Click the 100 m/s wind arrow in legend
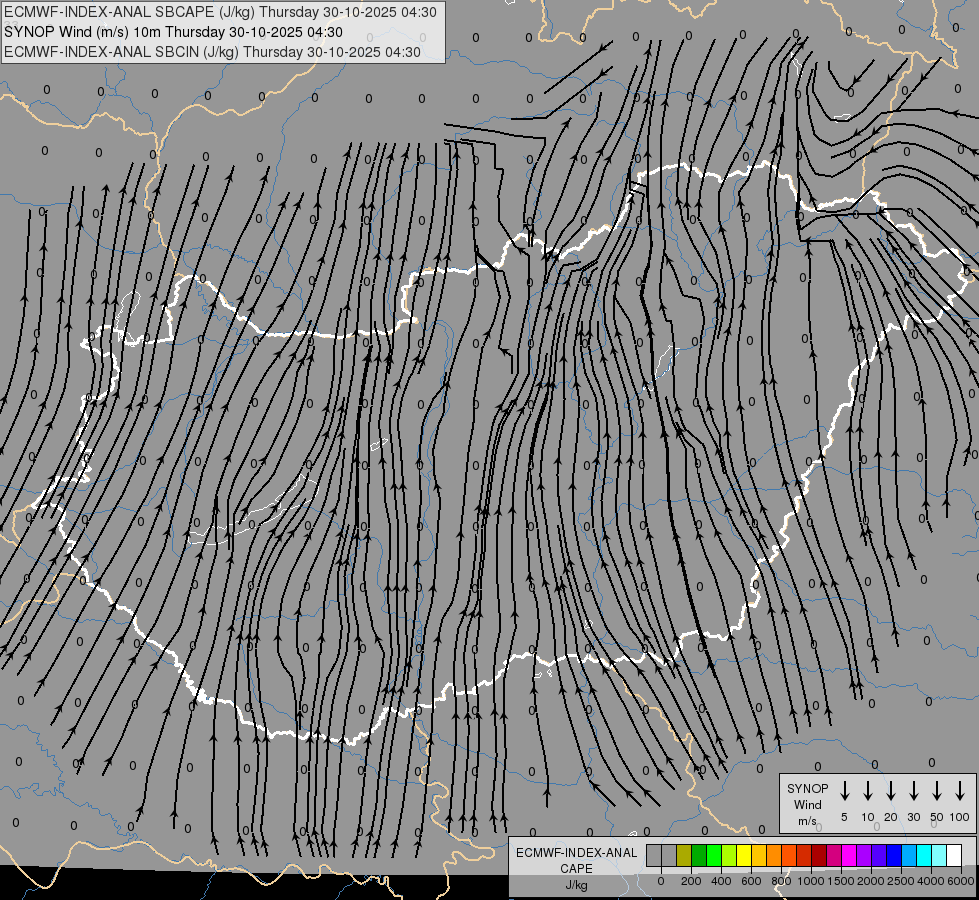The image size is (979, 900). [960, 791]
